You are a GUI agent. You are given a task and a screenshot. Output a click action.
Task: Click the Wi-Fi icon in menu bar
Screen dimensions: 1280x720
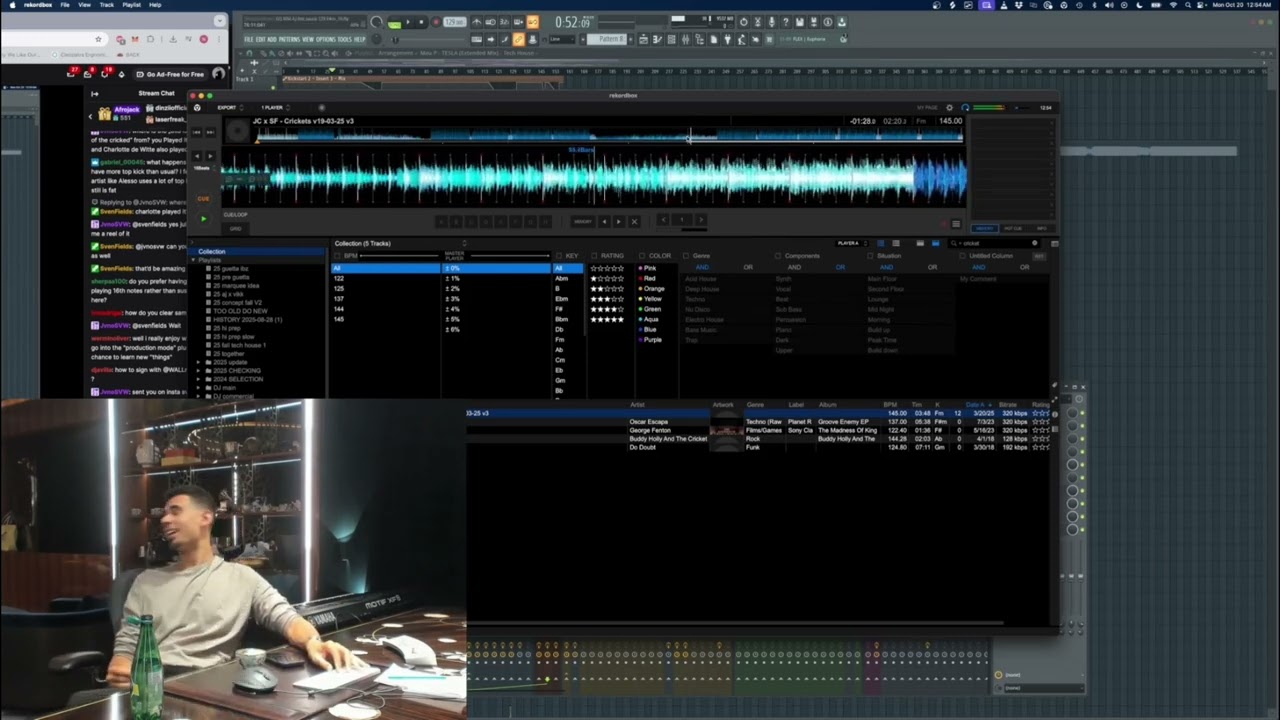[x=1173, y=5]
